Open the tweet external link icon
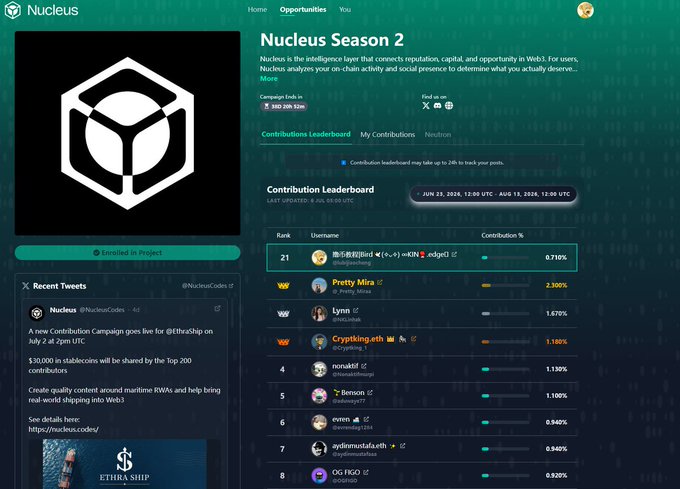This screenshot has width=680, height=489. click(217, 308)
